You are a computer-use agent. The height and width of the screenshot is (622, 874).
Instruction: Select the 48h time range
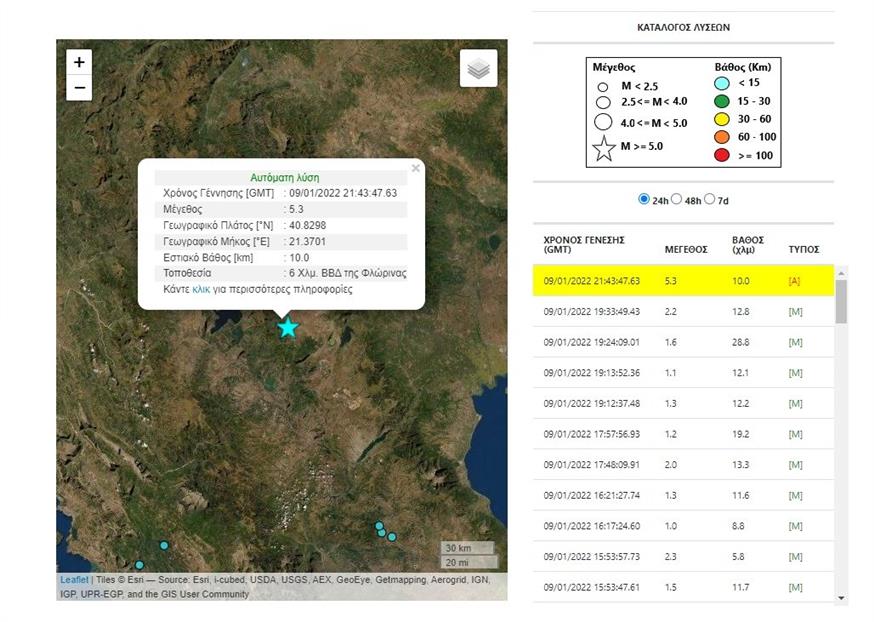point(677,199)
